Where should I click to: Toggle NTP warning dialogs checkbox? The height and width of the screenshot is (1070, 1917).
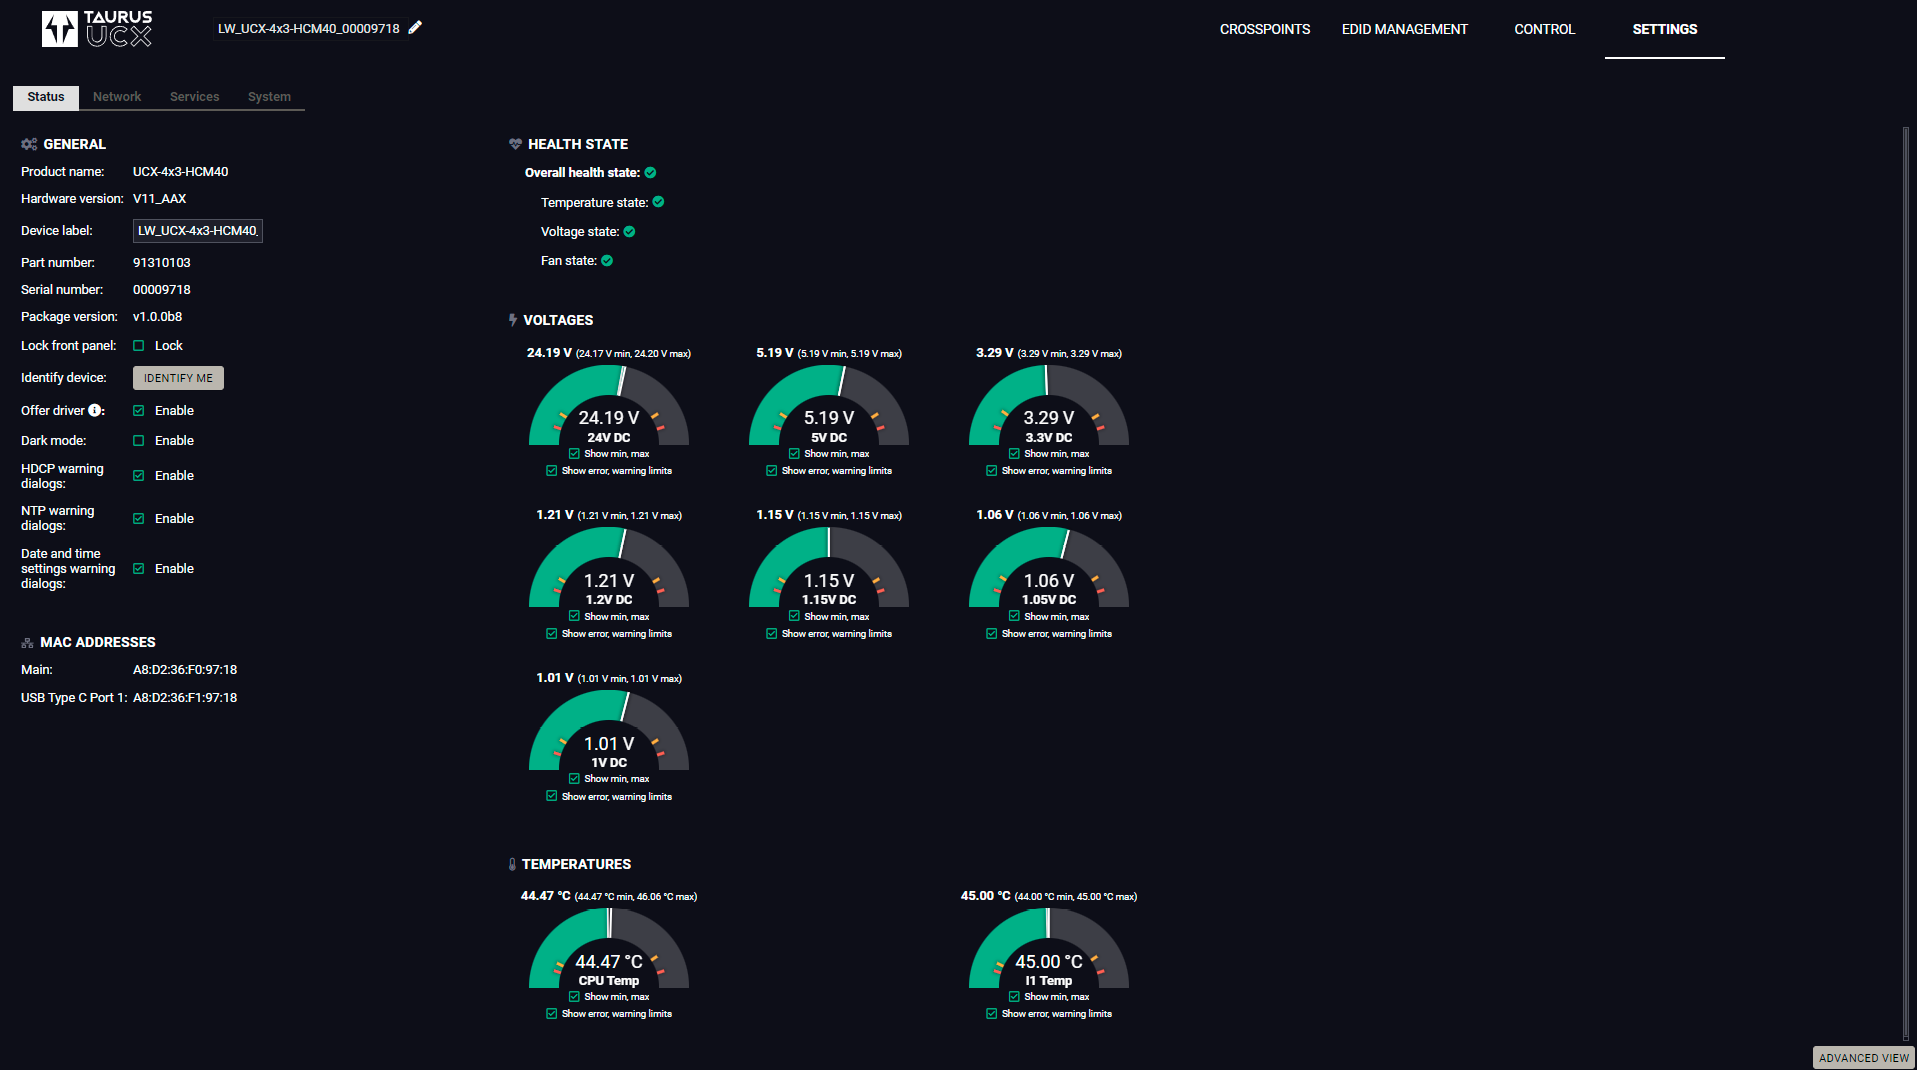click(x=139, y=519)
